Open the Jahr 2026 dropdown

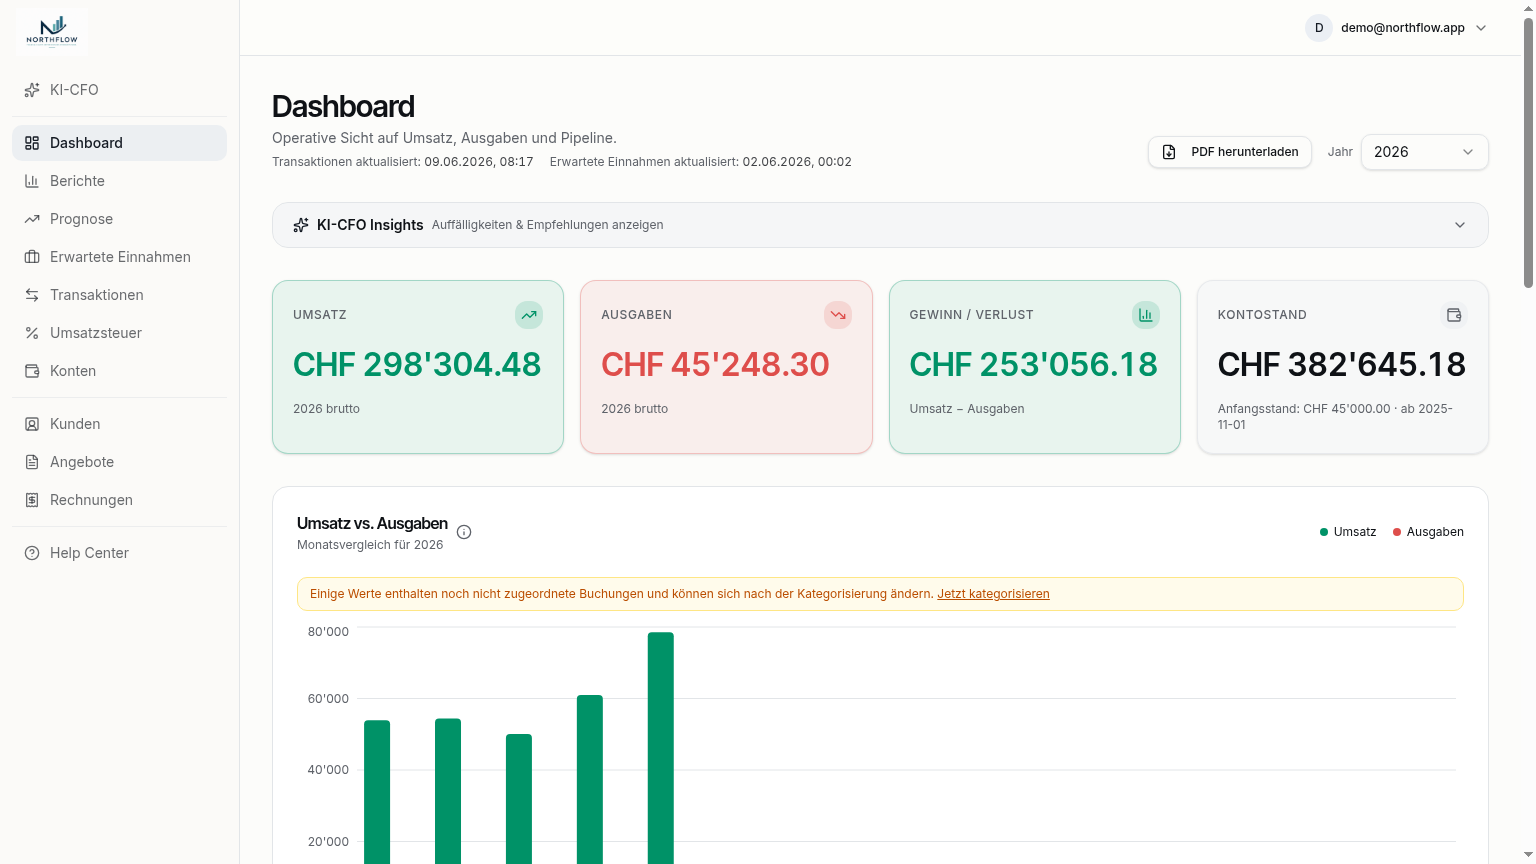click(1424, 152)
